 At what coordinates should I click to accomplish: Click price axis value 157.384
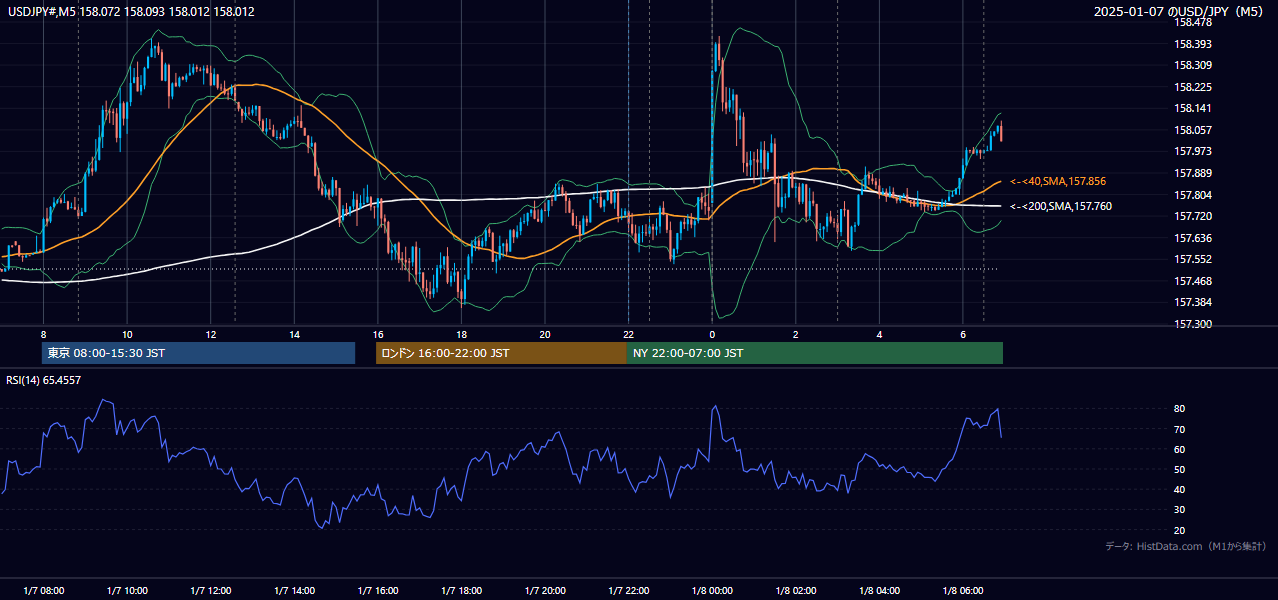(1192, 302)
